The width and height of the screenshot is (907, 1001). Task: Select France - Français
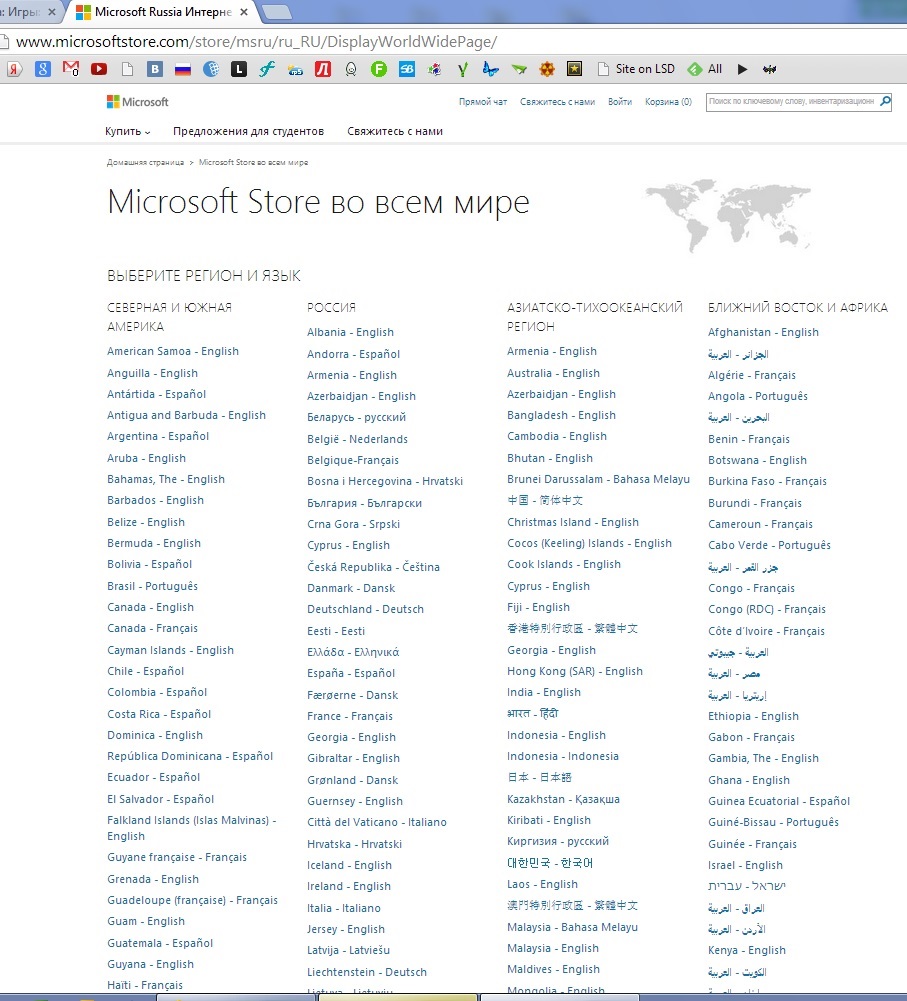(350, 716)
